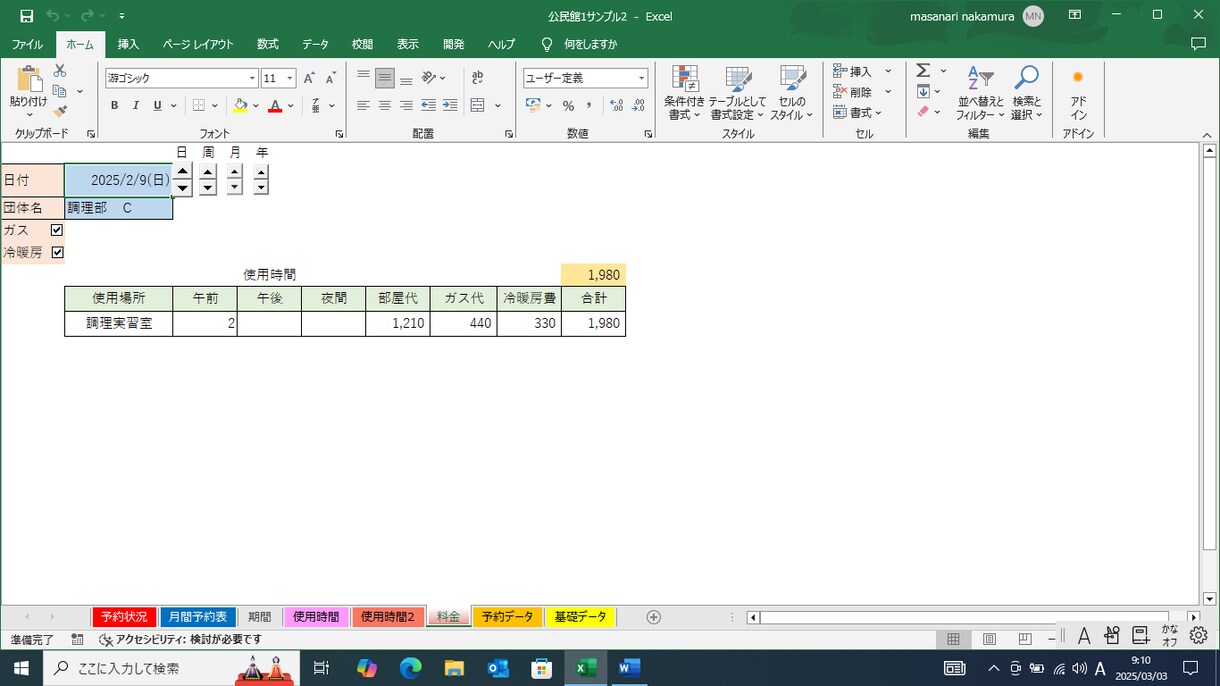The image size is (1220, 686).
Task: Click the Cut scissors icon
Action: click(x=60, y=71)
